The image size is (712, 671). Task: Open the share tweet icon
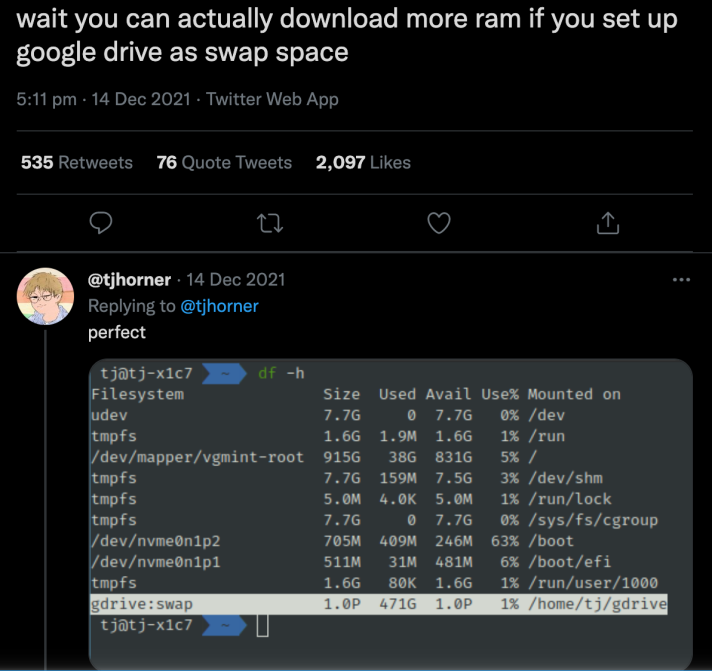(x=607, y=224)
